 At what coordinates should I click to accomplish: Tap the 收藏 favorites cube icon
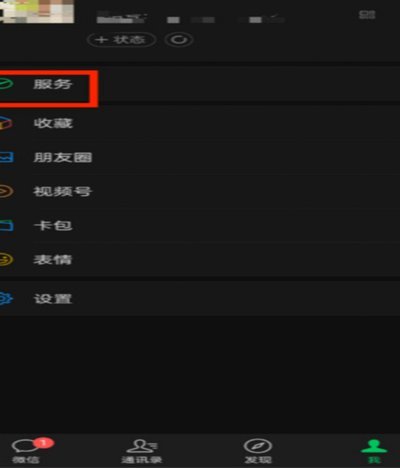(x=6, y=123)
